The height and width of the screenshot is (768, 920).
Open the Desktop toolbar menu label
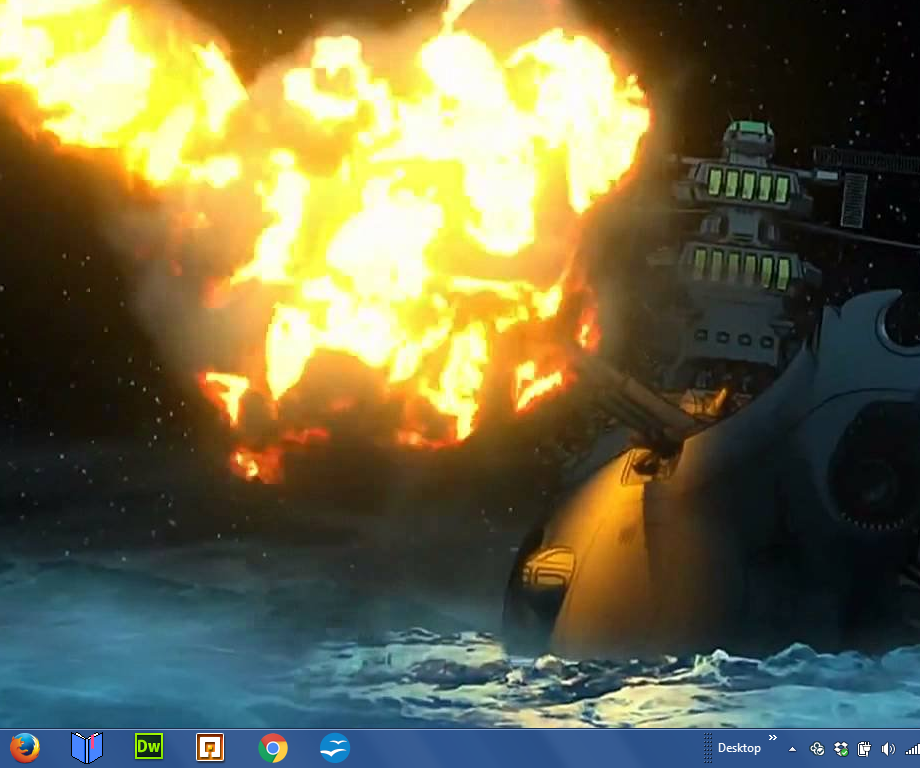coord(739,747)
